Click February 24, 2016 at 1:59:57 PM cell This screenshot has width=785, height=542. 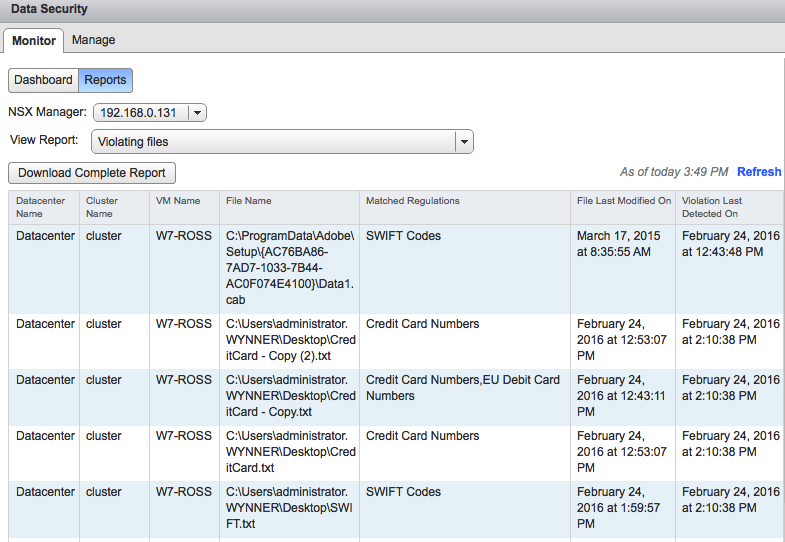(x=623, y=508)
